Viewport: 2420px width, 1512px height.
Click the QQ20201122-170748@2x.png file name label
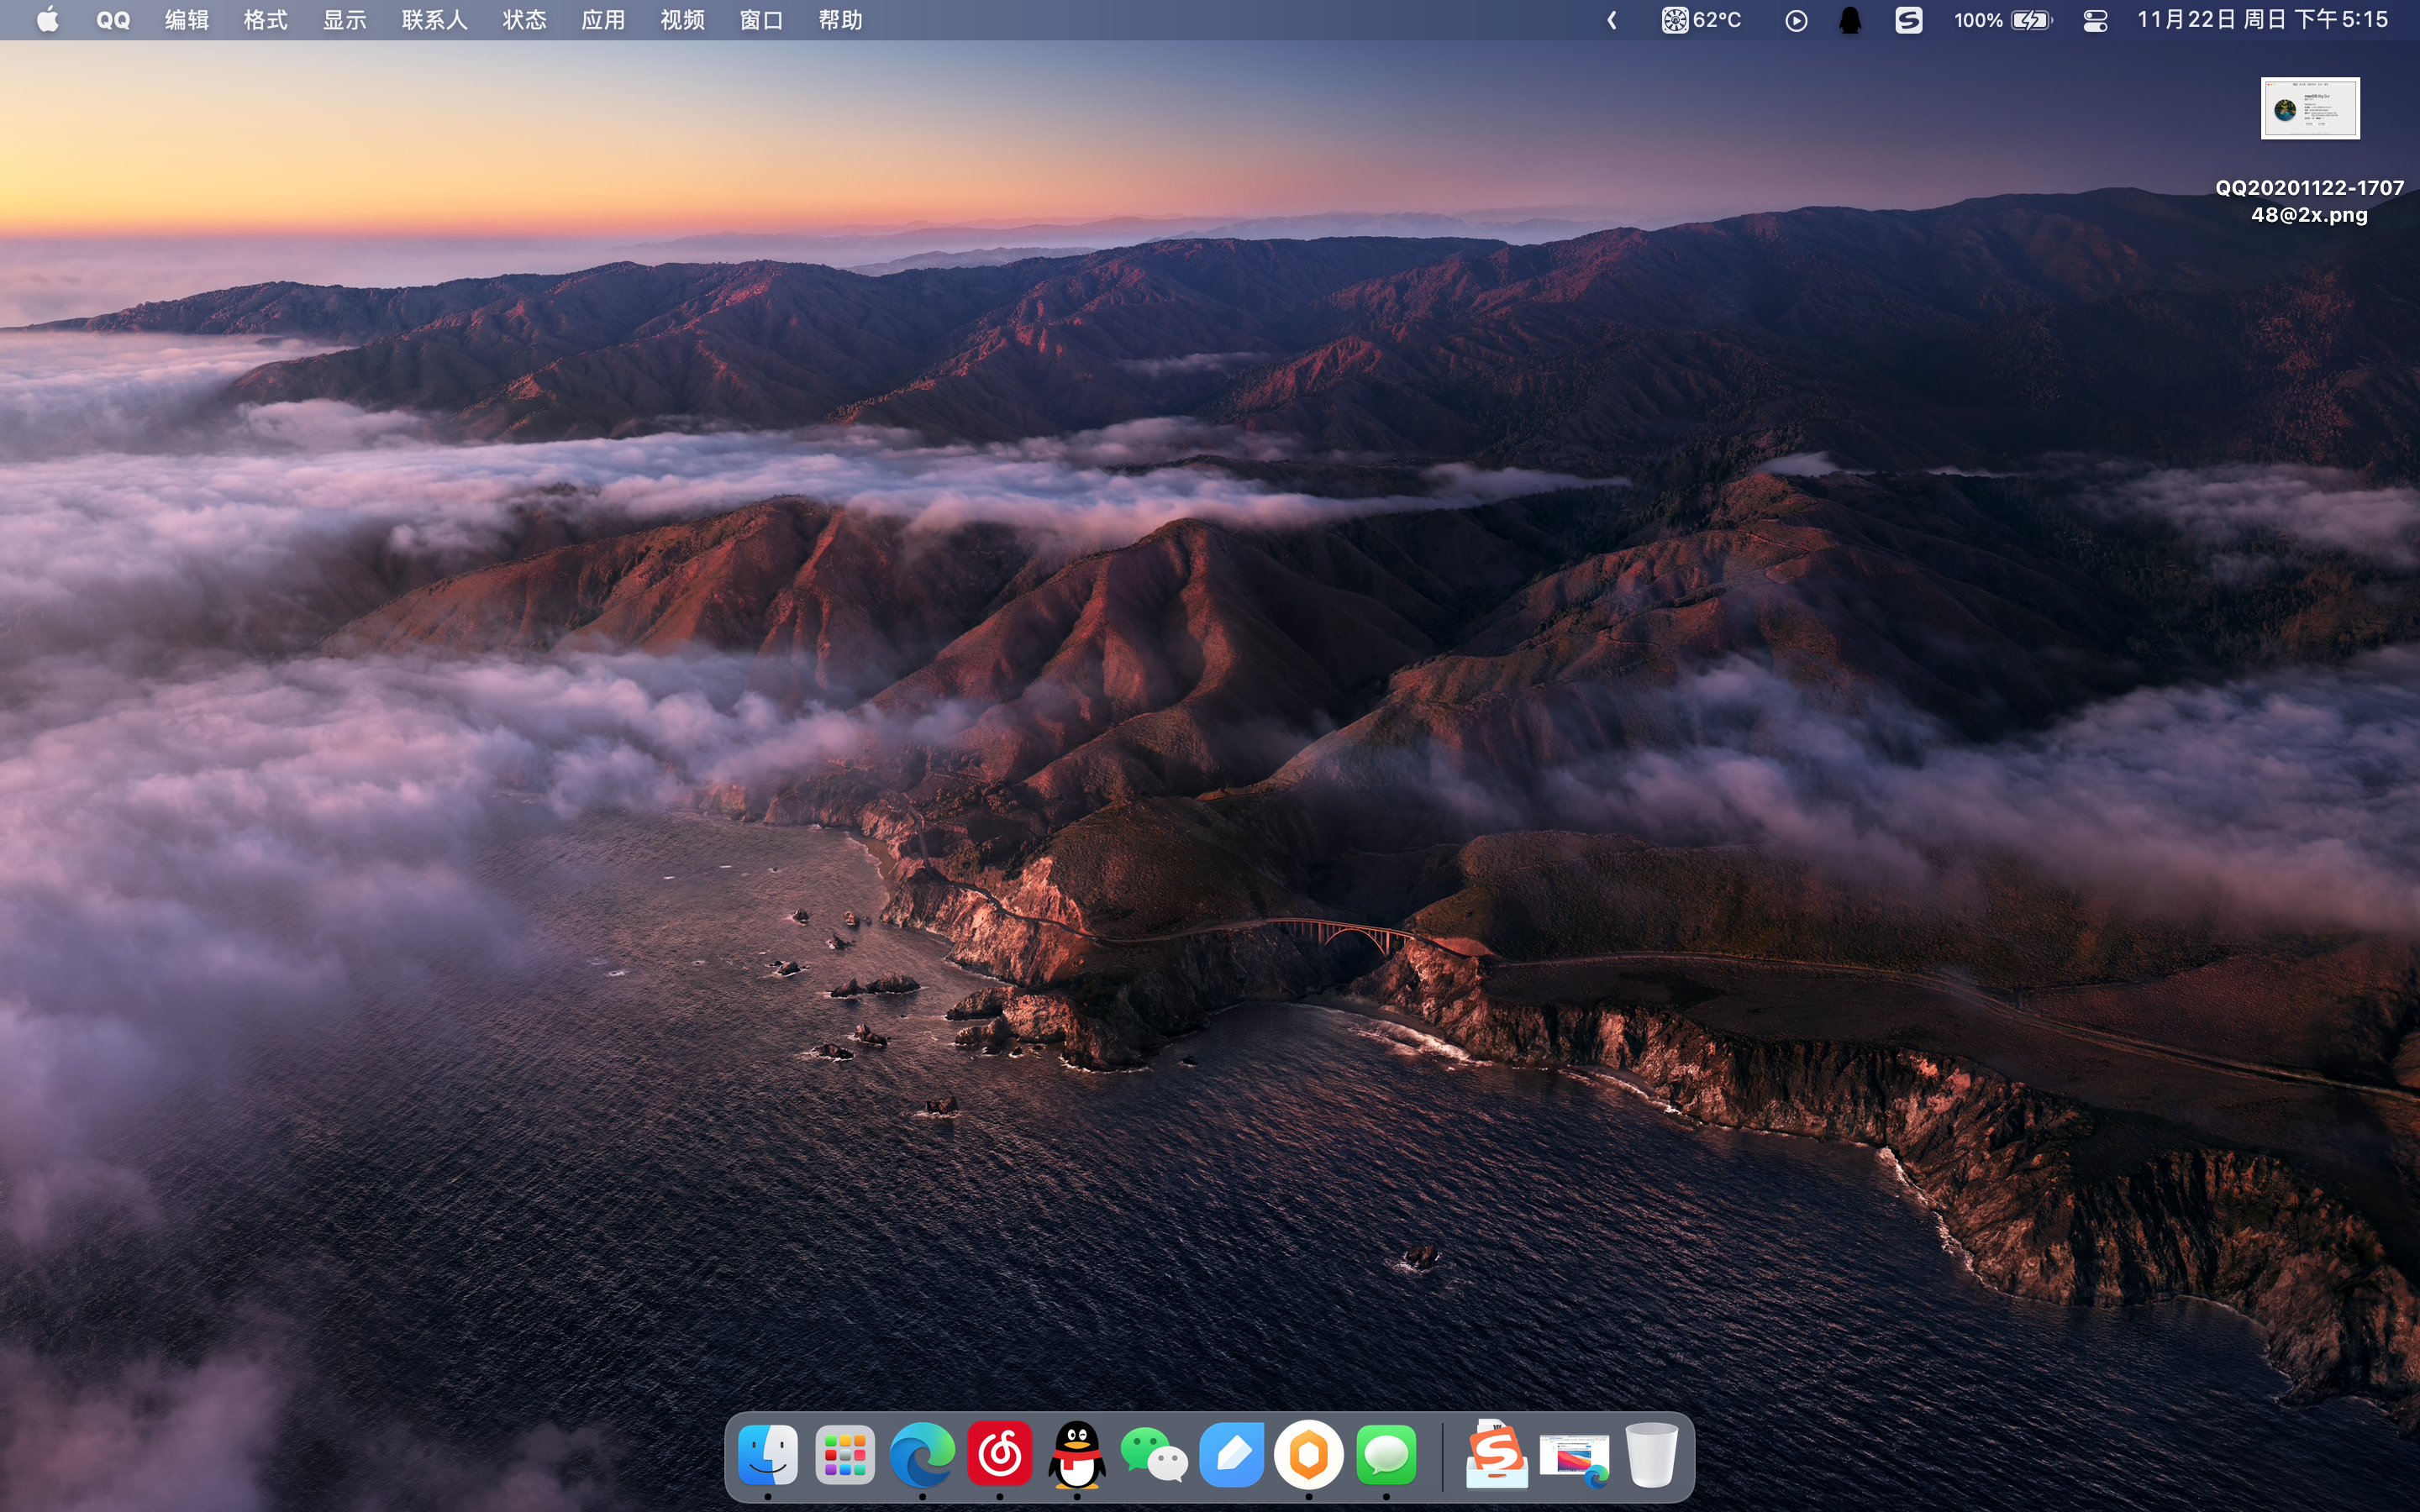(2310, 201)
